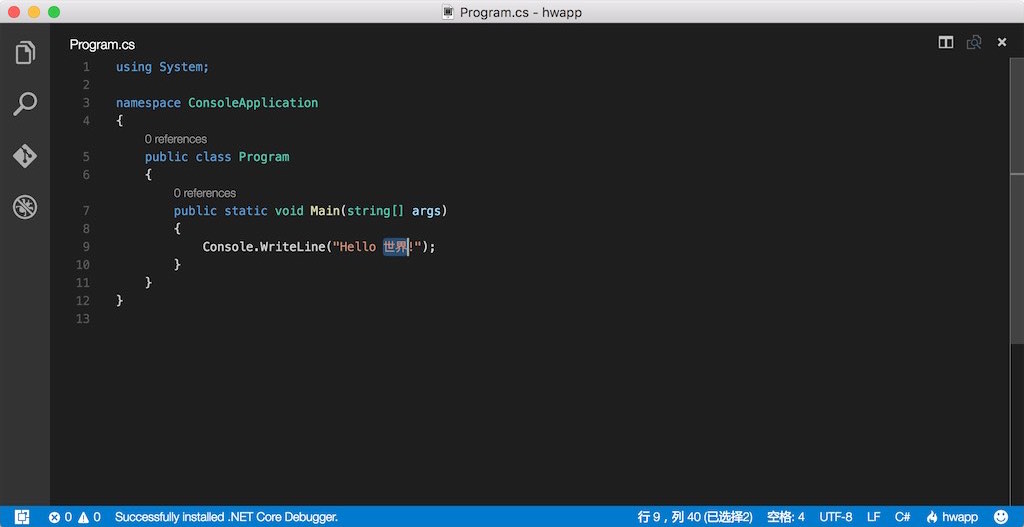The image size is (1024, 527).
Task: Click 'Console.WriteLine' call on line 9
Action: click(264, 247)
